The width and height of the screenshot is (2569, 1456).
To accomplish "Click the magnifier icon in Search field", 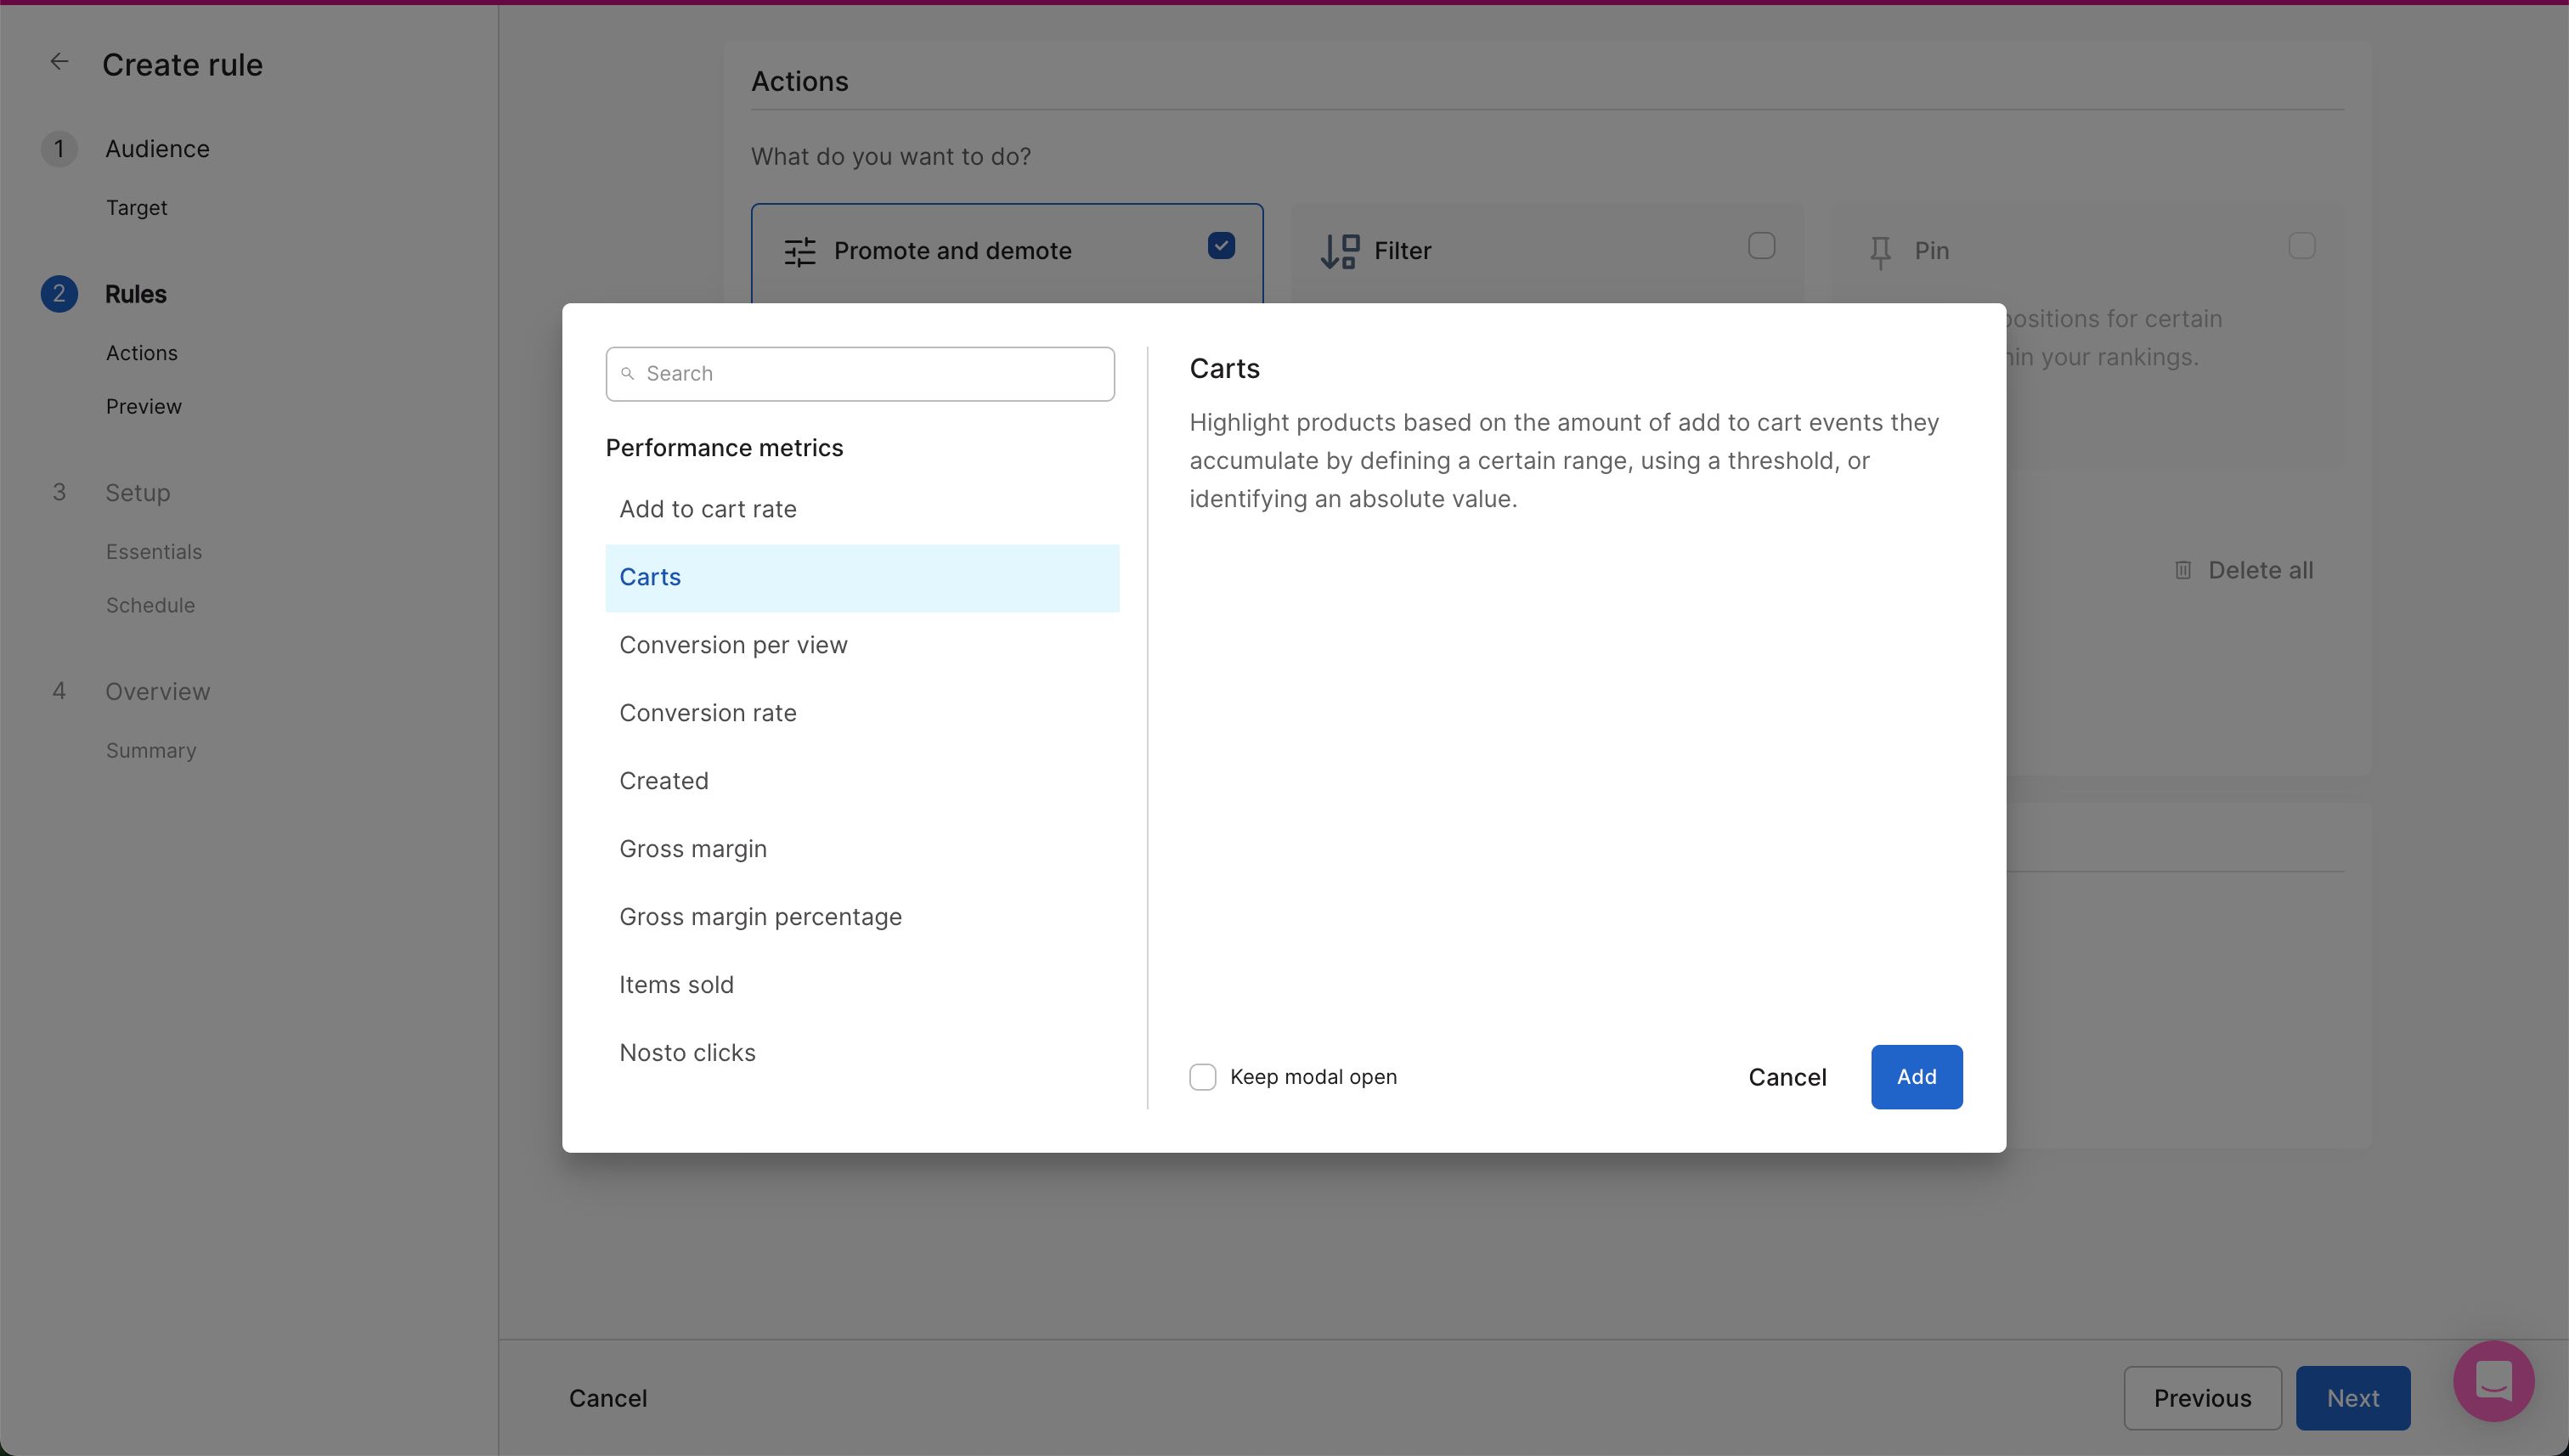I will [x=628, y=374].
